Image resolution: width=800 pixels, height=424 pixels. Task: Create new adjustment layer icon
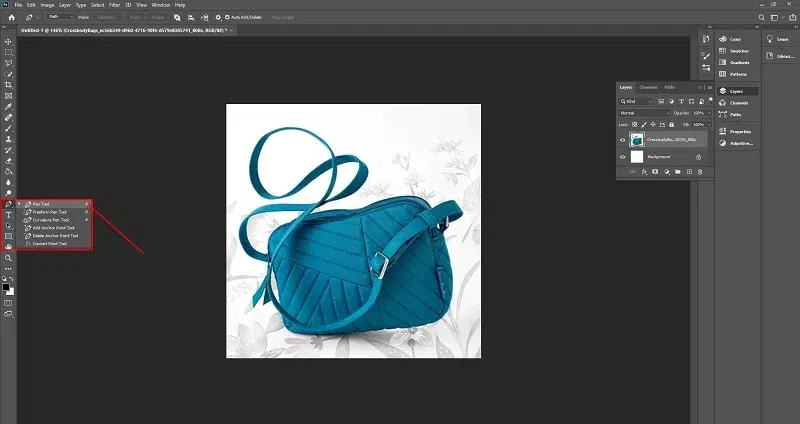tap(666, 172)
